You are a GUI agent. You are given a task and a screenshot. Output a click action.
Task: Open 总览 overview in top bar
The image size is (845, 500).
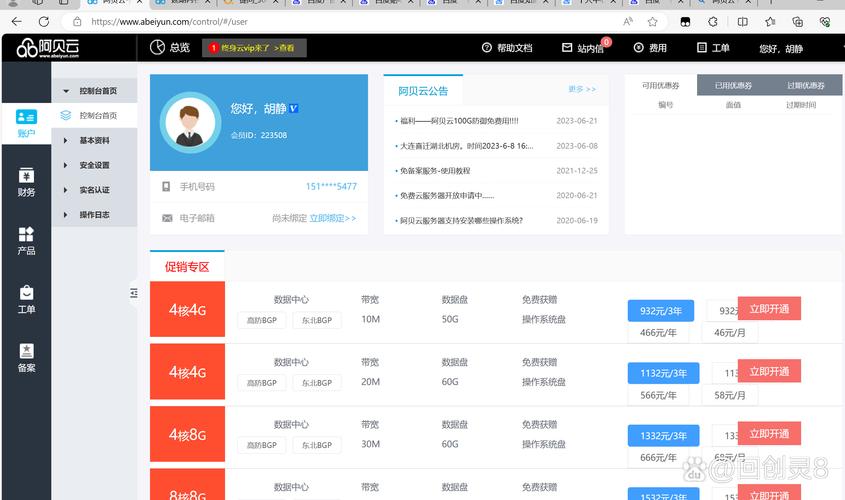coord(170,47)
